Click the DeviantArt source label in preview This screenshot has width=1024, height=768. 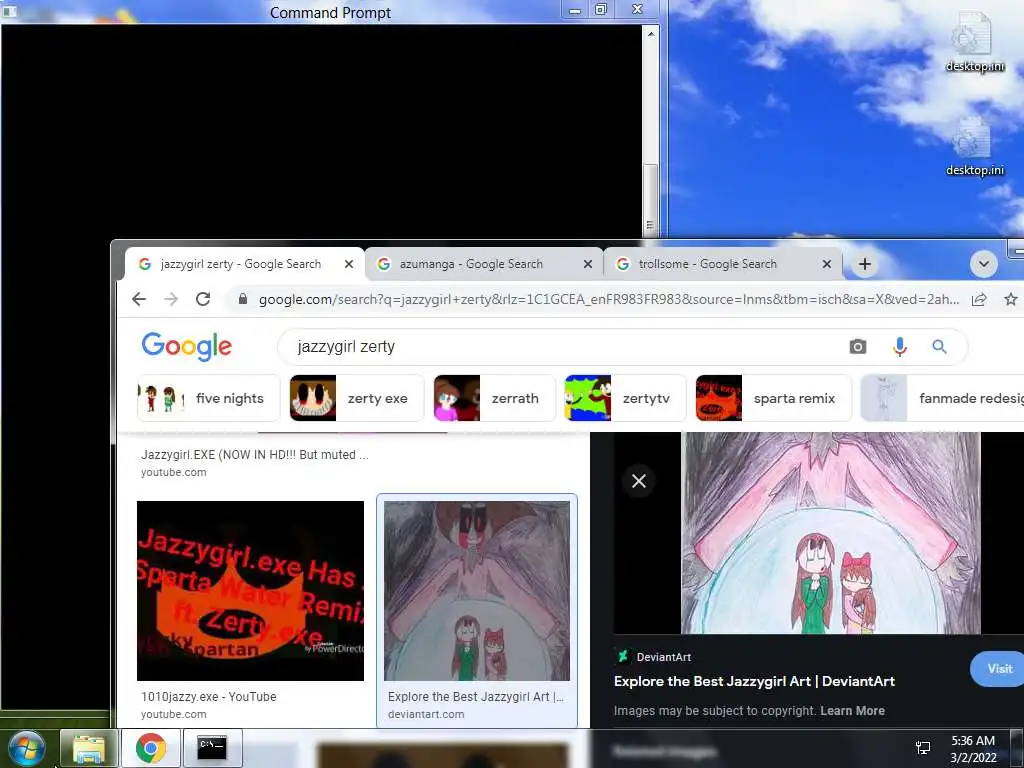pyautogui.click(x=654, y=657)
